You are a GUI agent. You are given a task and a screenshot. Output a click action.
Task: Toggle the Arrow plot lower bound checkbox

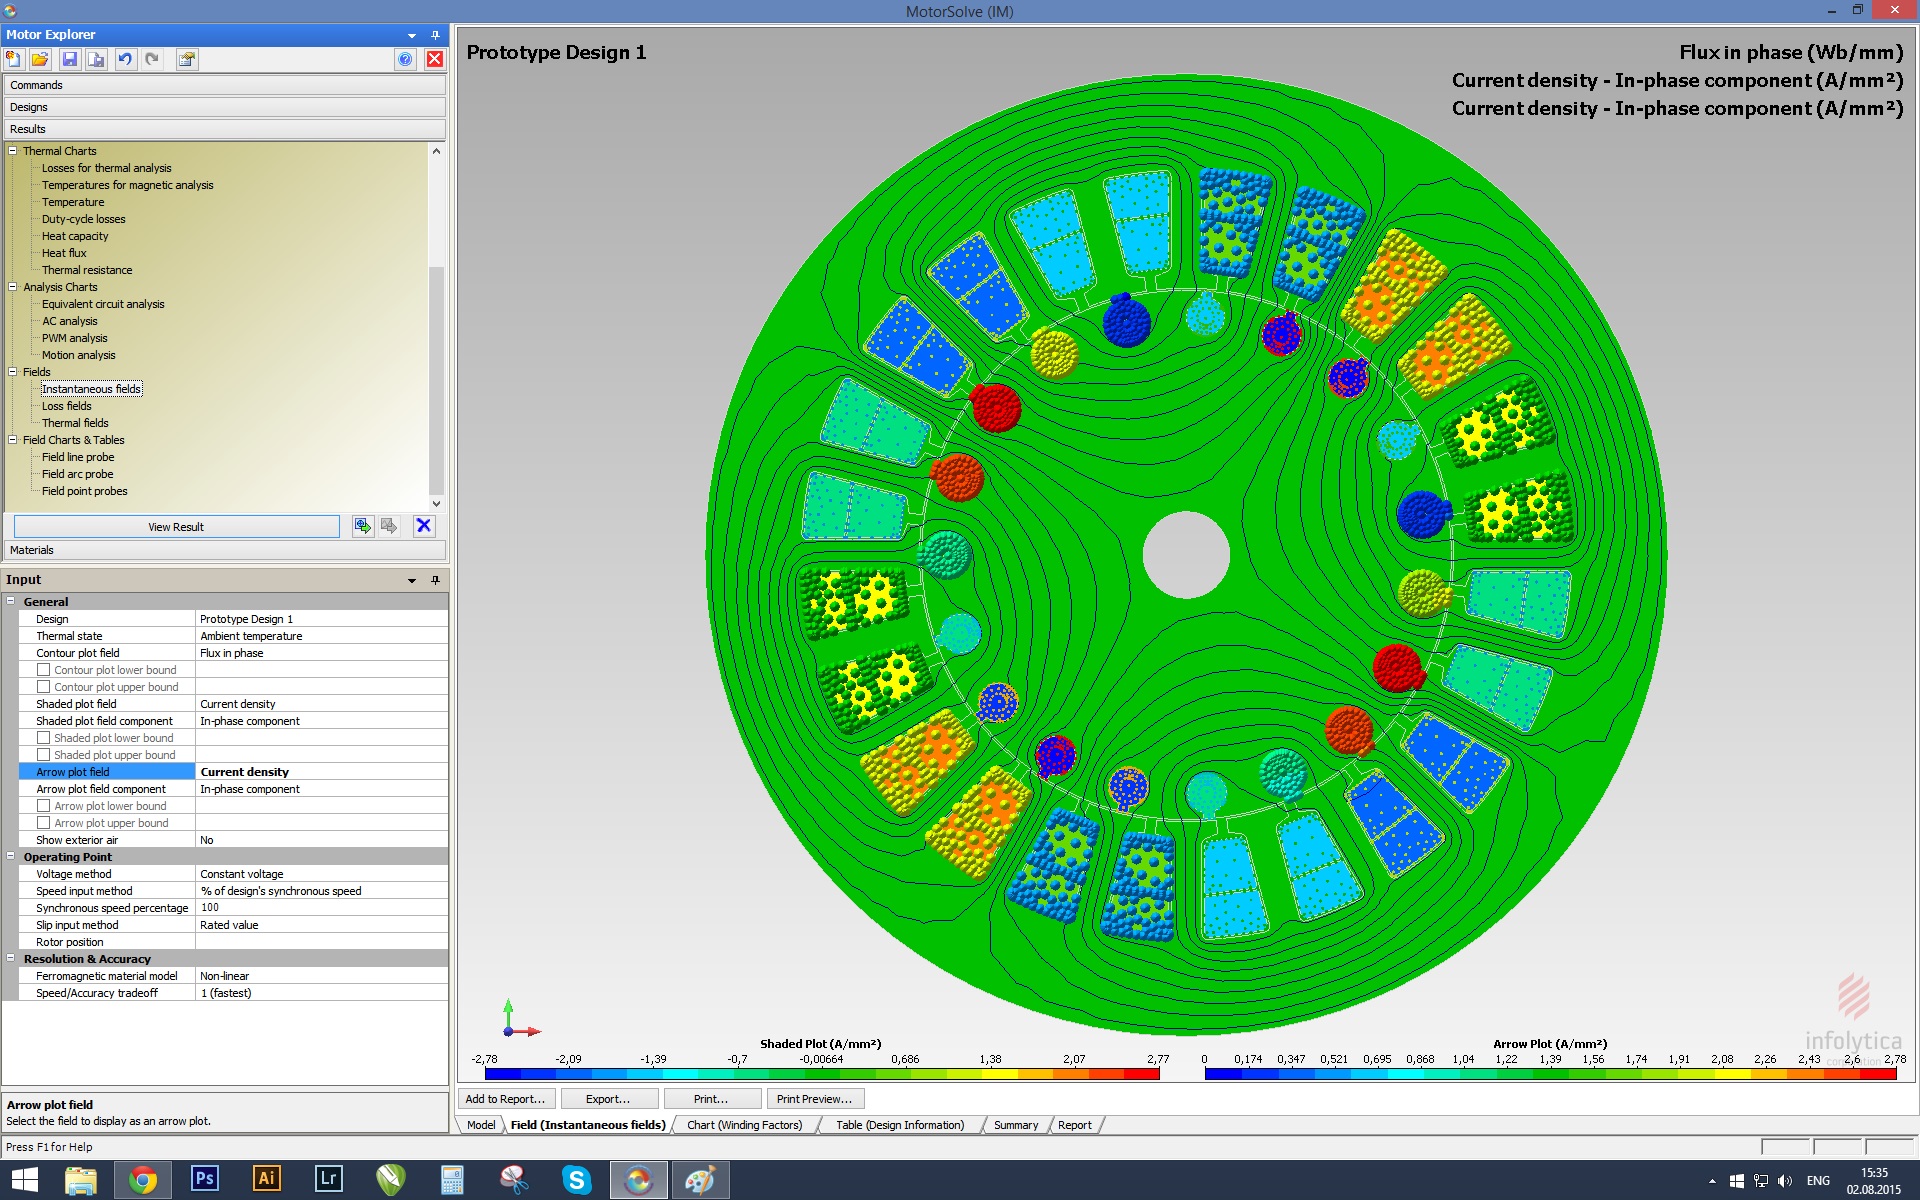44,806
